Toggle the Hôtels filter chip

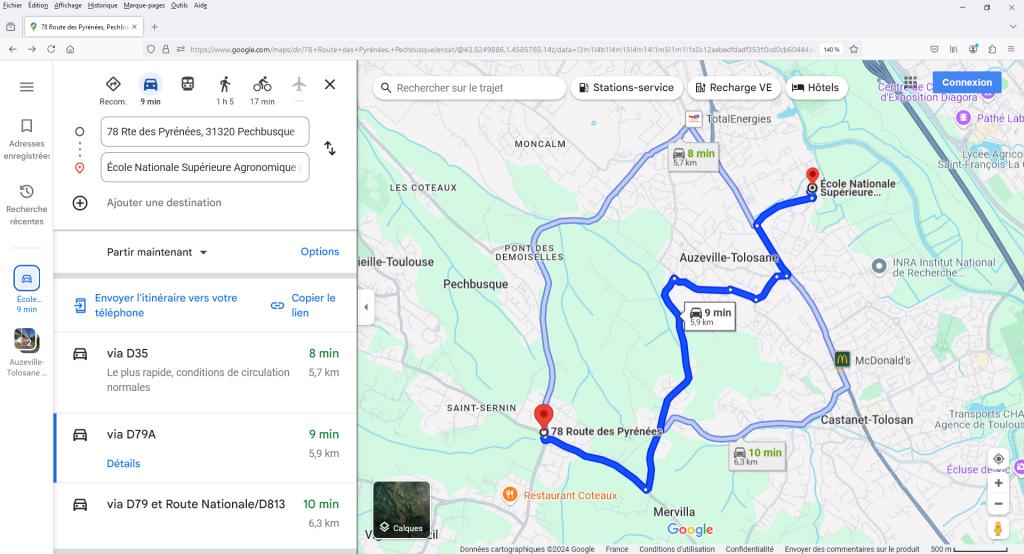[815, 88]
